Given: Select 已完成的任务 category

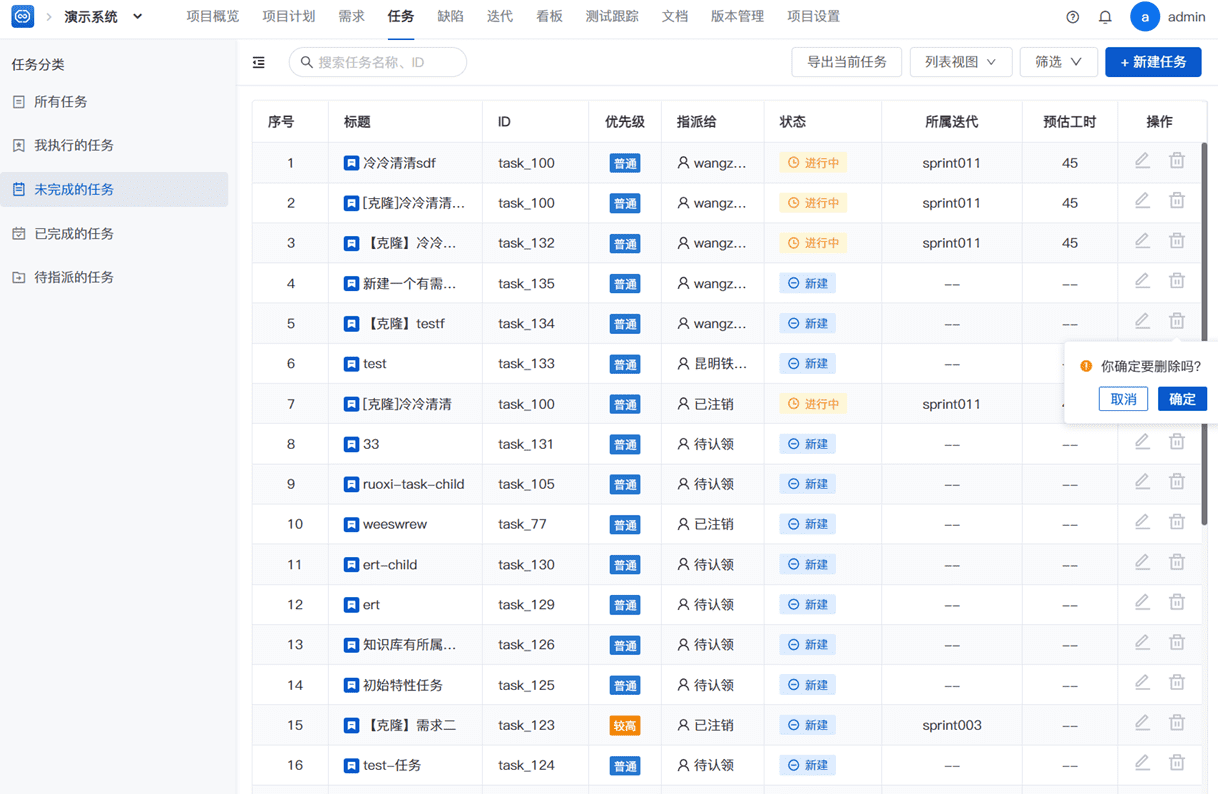Looking at the screenshot, I should tap(114, 233).
